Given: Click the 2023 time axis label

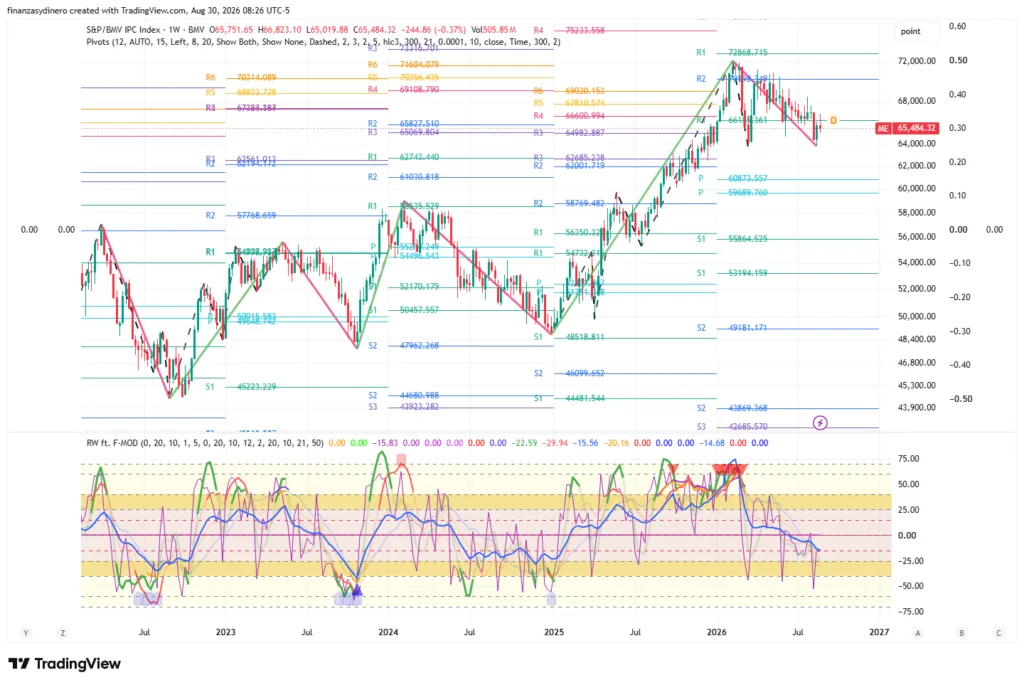Looking at the screenshot, I should pos(225,632).
